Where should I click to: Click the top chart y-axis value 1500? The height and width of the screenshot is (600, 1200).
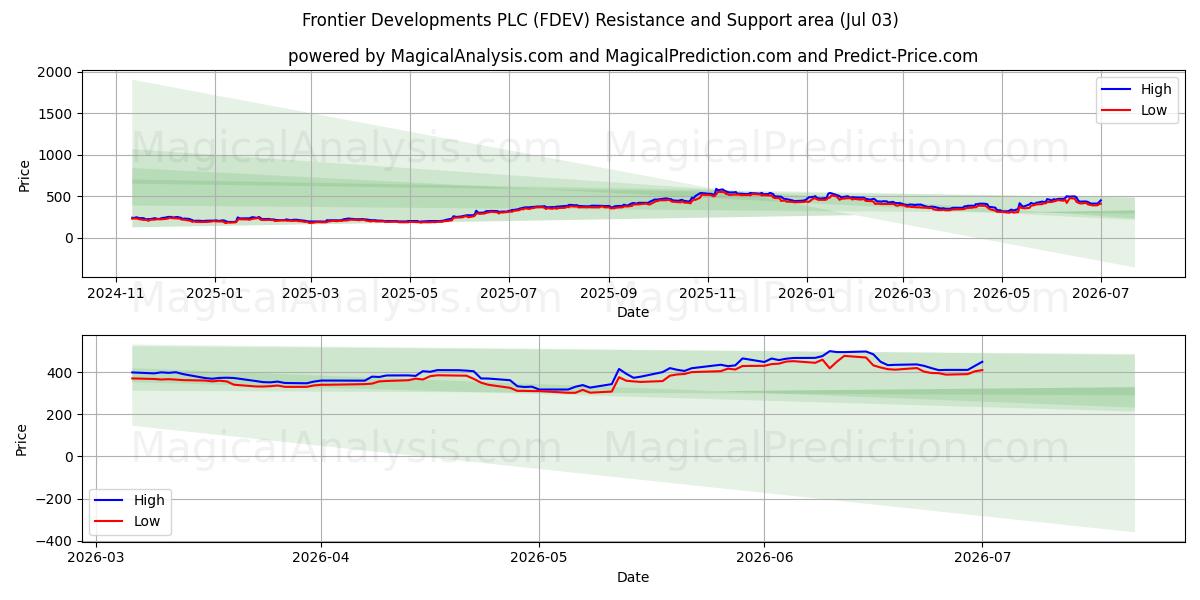coord(54,114)
